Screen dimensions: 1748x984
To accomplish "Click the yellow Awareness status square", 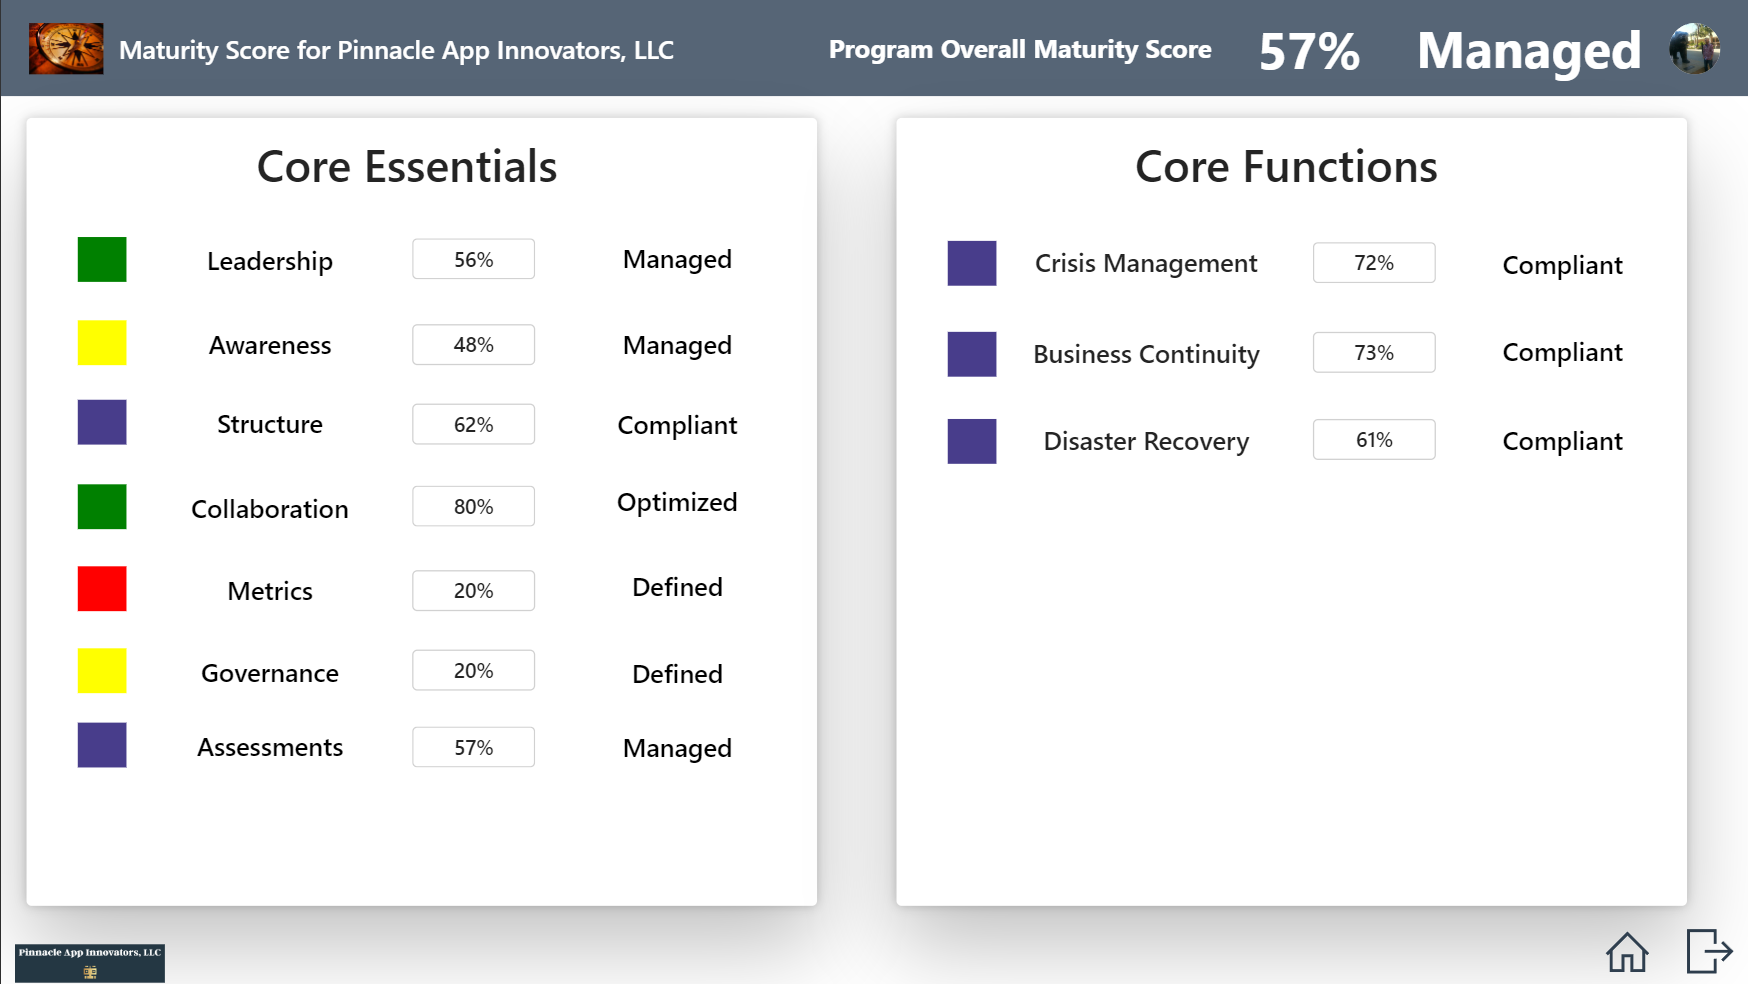I will pyautogui.click(x=102, y=343).
